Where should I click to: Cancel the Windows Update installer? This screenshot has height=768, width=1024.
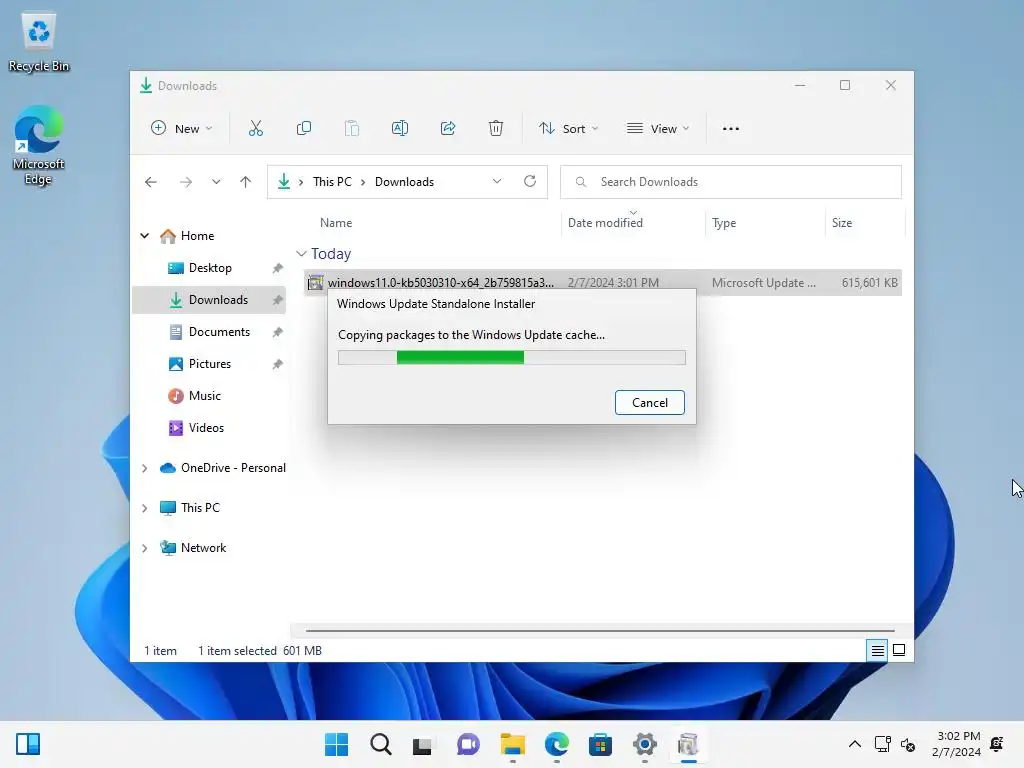(650, 402)
